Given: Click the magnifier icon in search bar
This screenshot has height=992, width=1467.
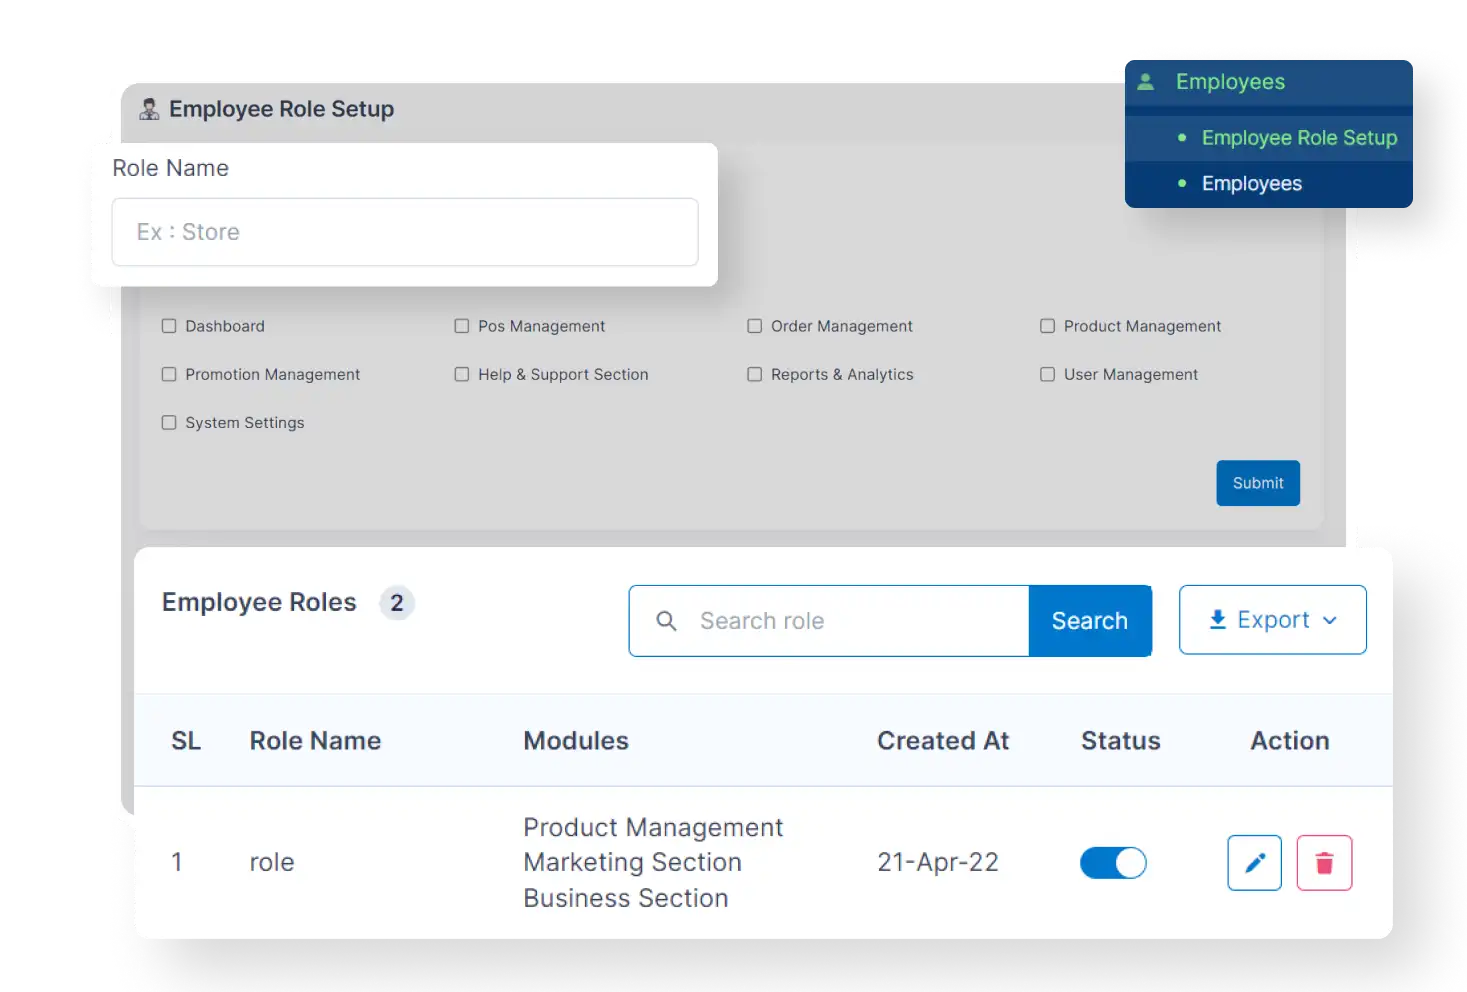Looking at the screenshot, I should point(666,621).
